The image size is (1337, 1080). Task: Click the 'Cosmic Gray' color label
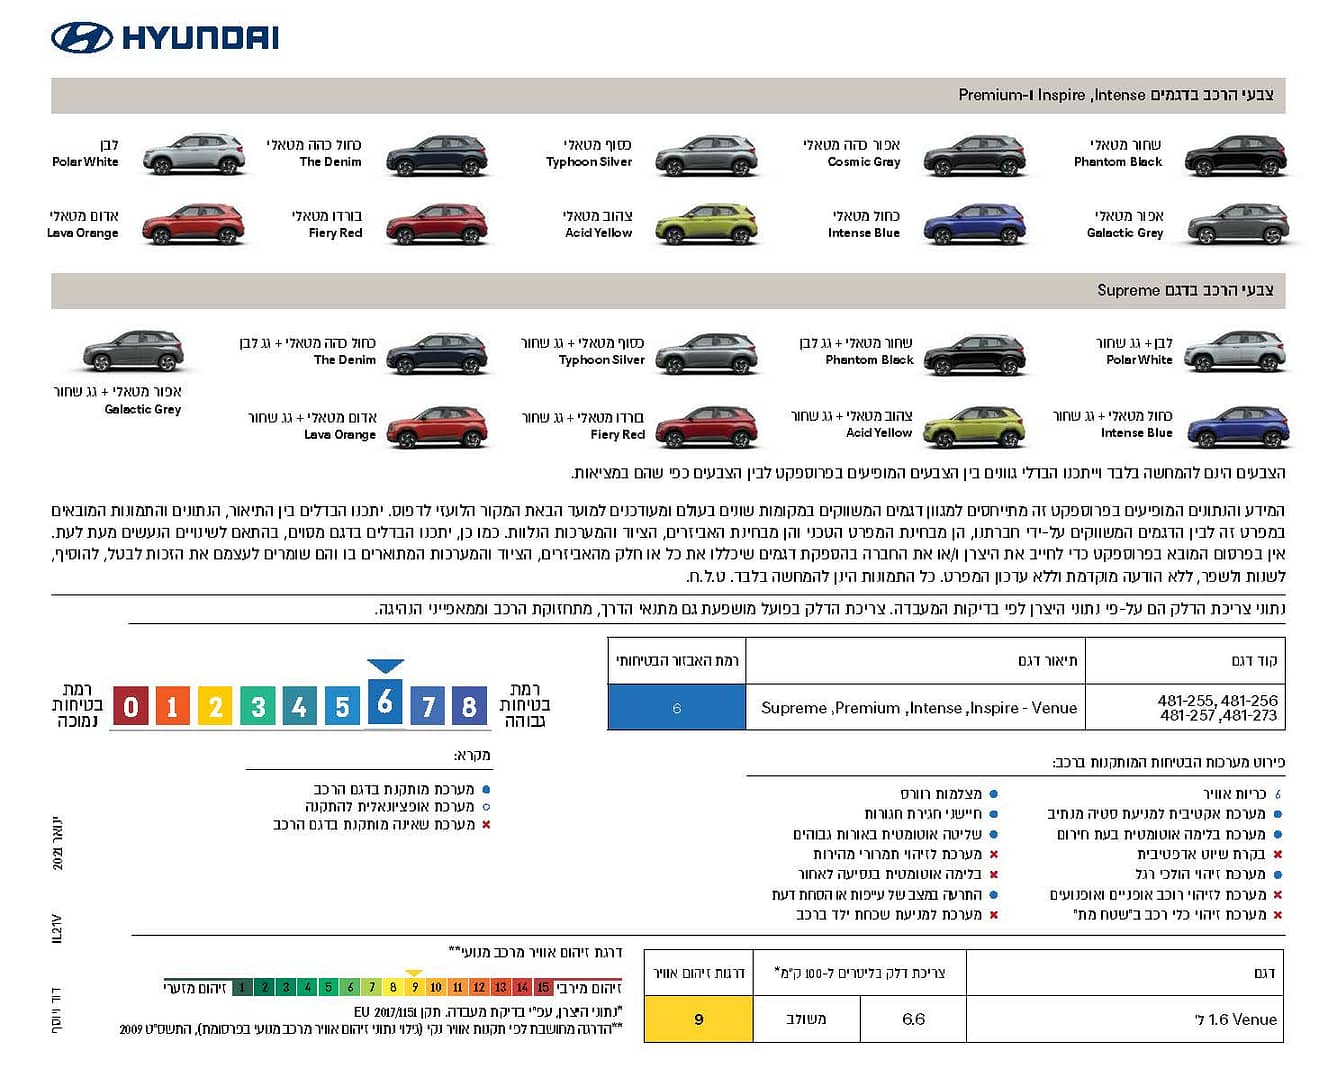pyautogui.click(x=864, y=162)
